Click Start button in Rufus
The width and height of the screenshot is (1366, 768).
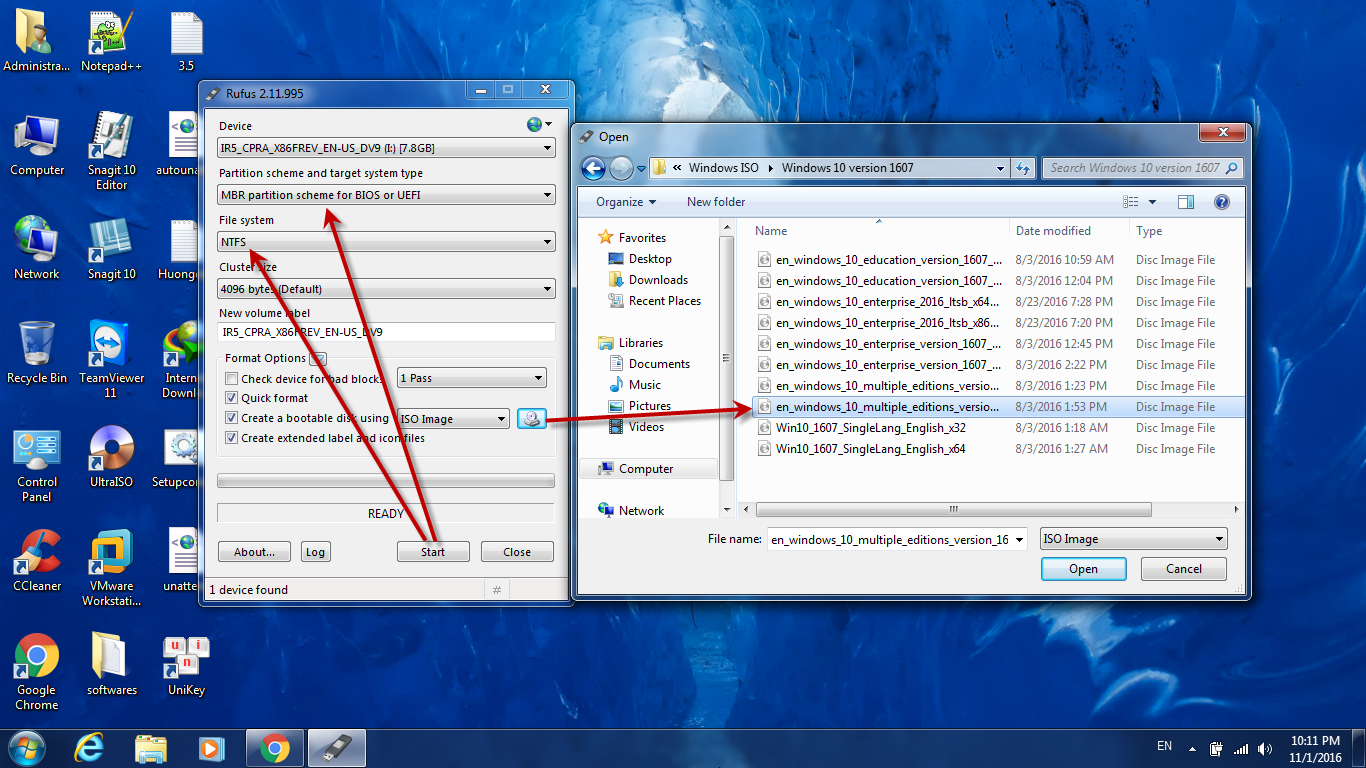tap(433, 552)
